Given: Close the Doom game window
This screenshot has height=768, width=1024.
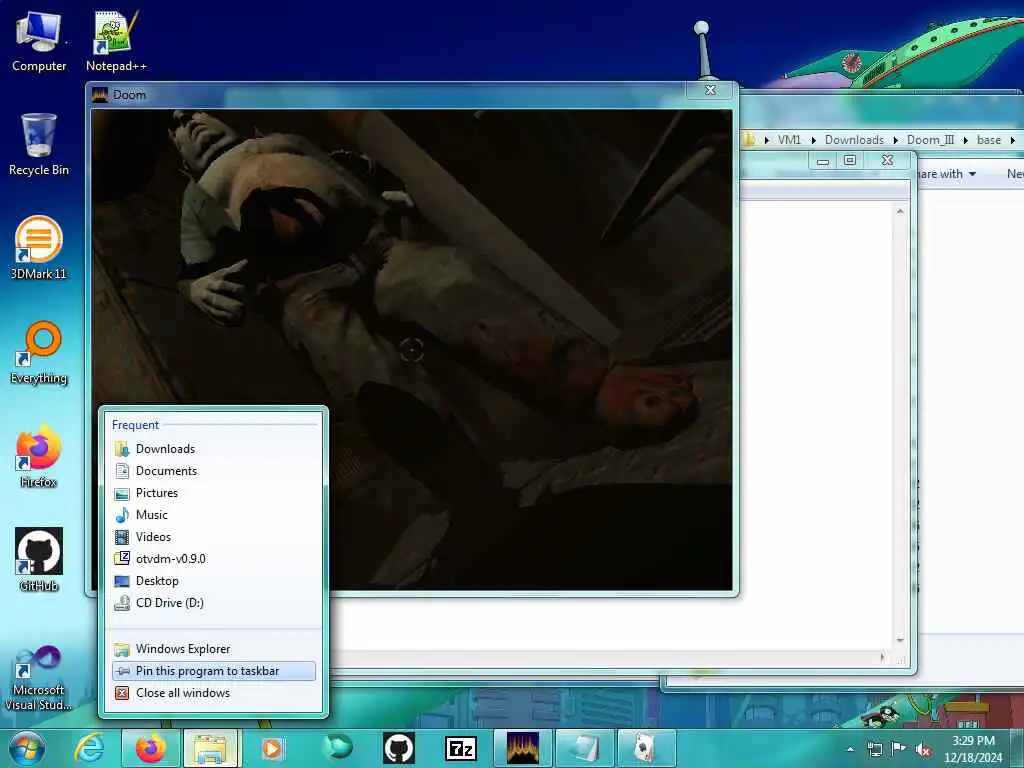Looking at the screenshot, I should [x=711, y=90].
